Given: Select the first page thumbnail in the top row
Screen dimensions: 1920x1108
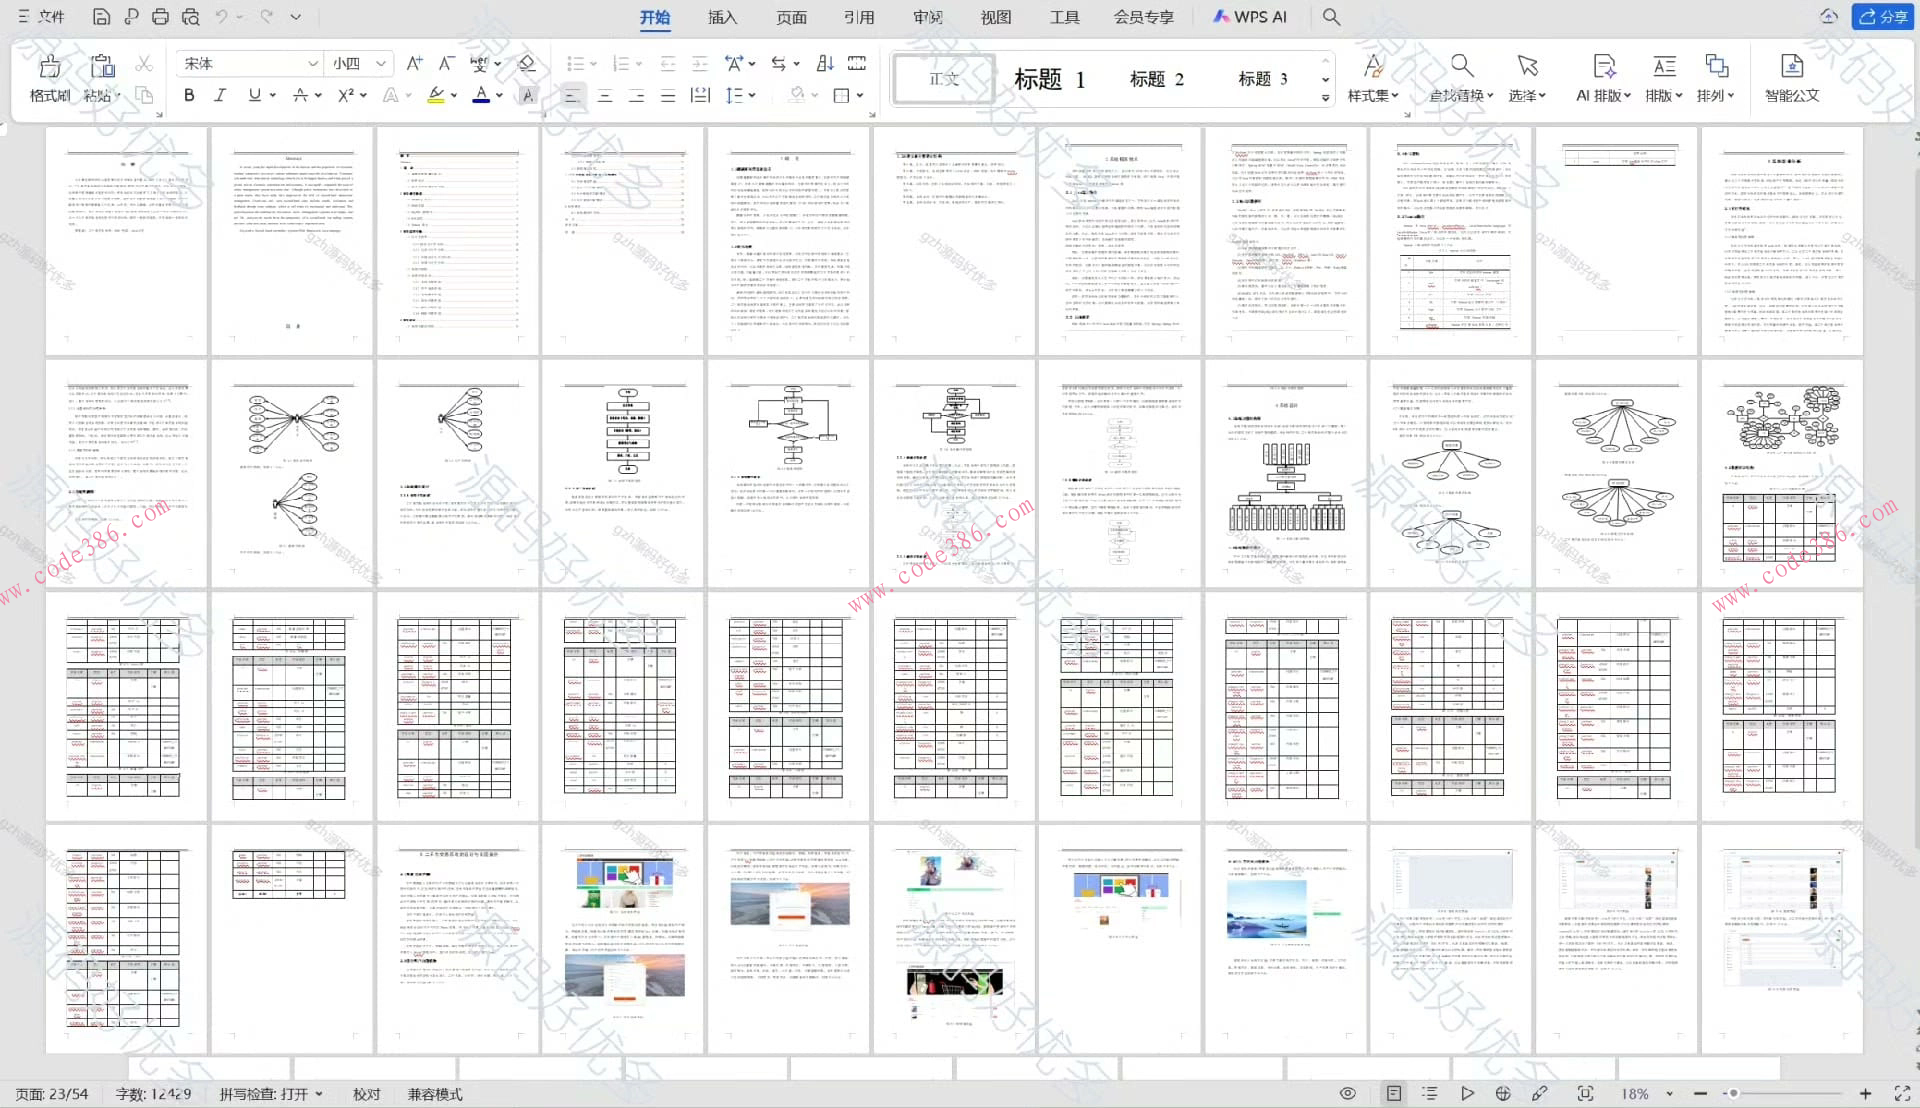Looking at the screenshot, I should [x=127, y=240].
